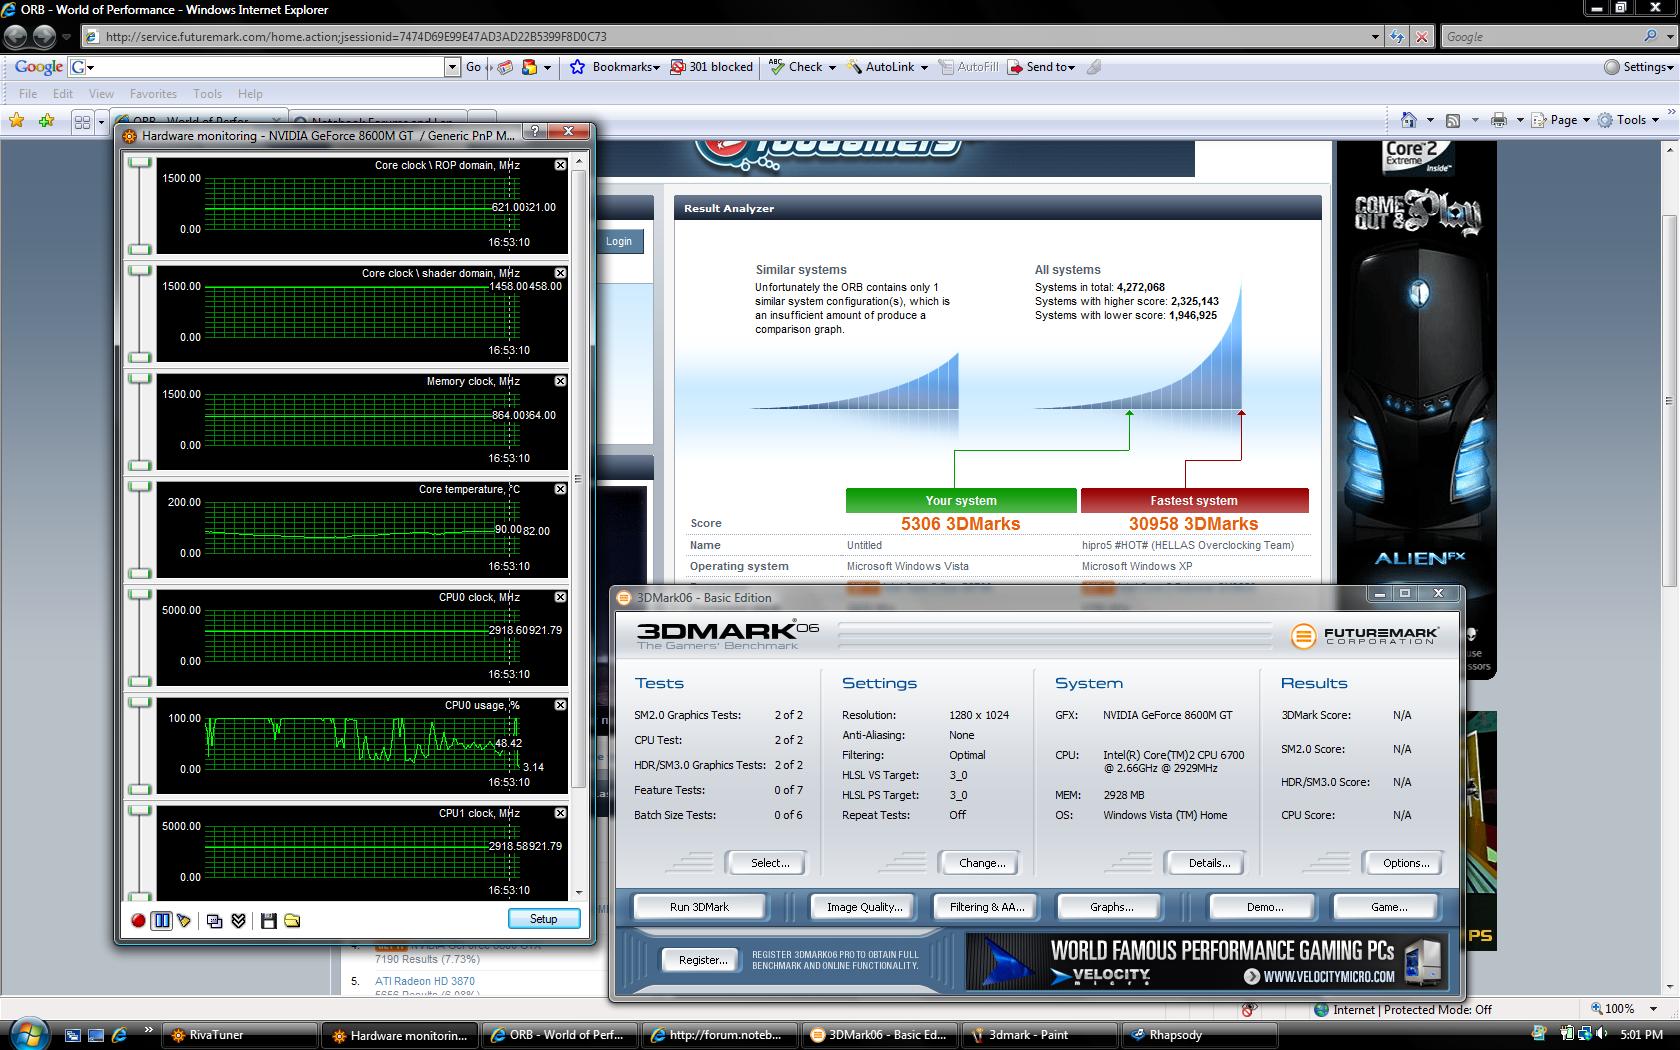Click the stop loading red X icon
The height and width of the screenshot is (1050, 1680).
(x=1422, y=36)
